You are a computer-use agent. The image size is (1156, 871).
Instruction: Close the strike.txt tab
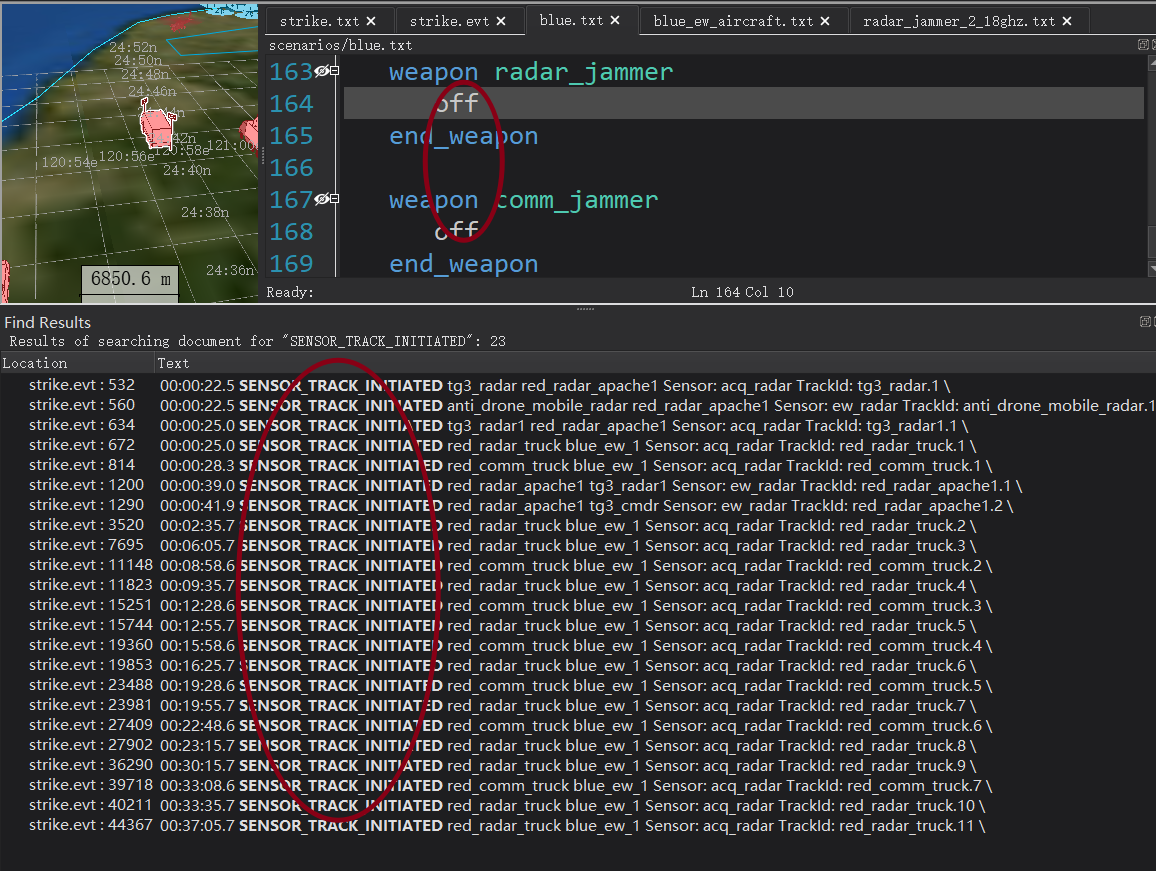(x=371, y=21)
